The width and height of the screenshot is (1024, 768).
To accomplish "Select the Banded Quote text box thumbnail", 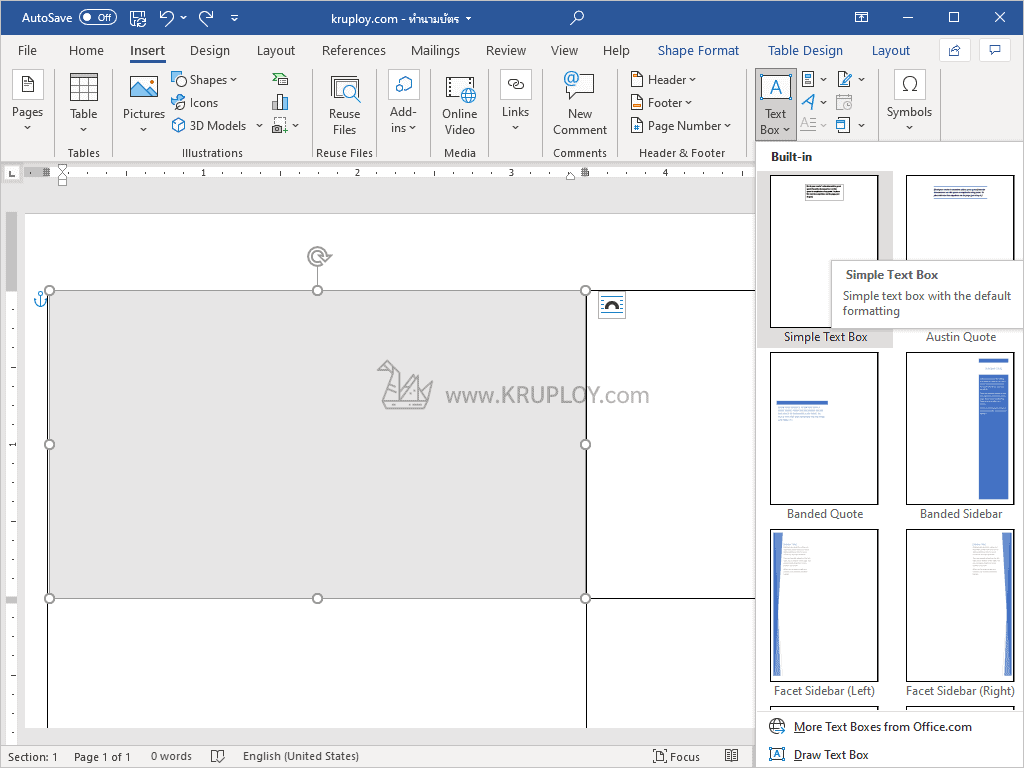I will coord(824,429).
